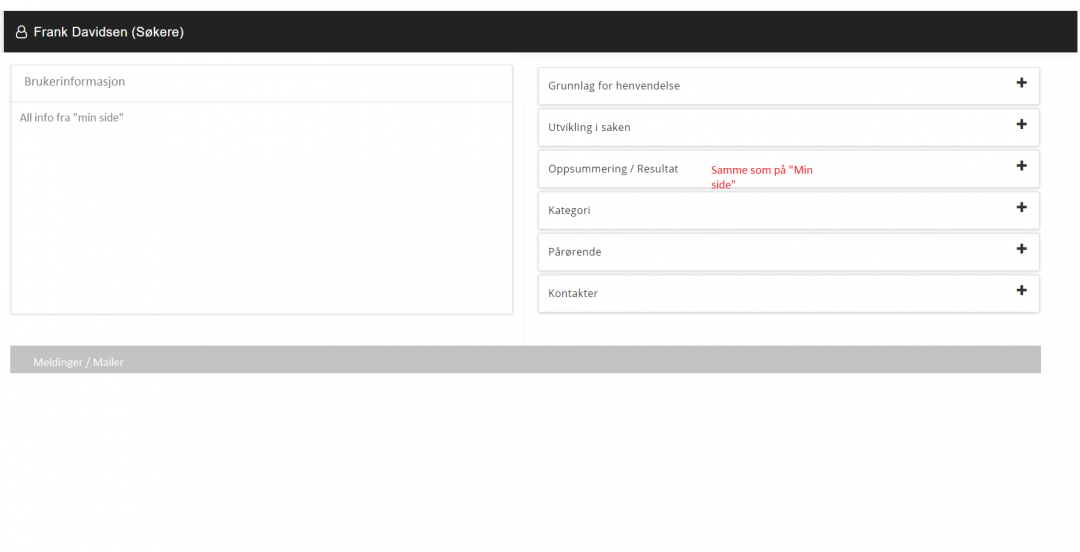
Task: Click the Utvikling i saken label
Action: pos(589,127)
